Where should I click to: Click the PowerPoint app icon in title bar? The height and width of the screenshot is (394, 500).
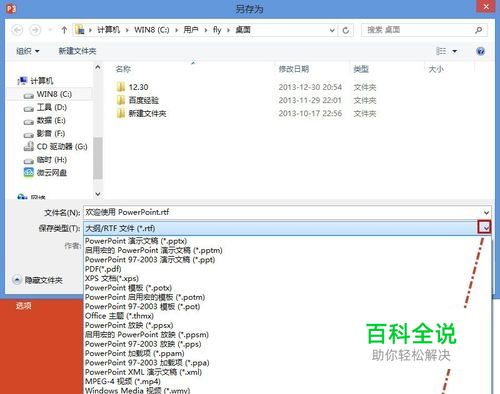[11, 8]
